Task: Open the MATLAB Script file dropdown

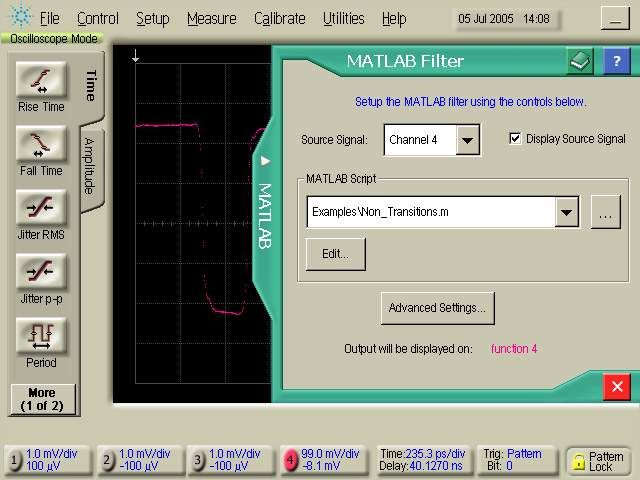Action: (x=568, y=212)
